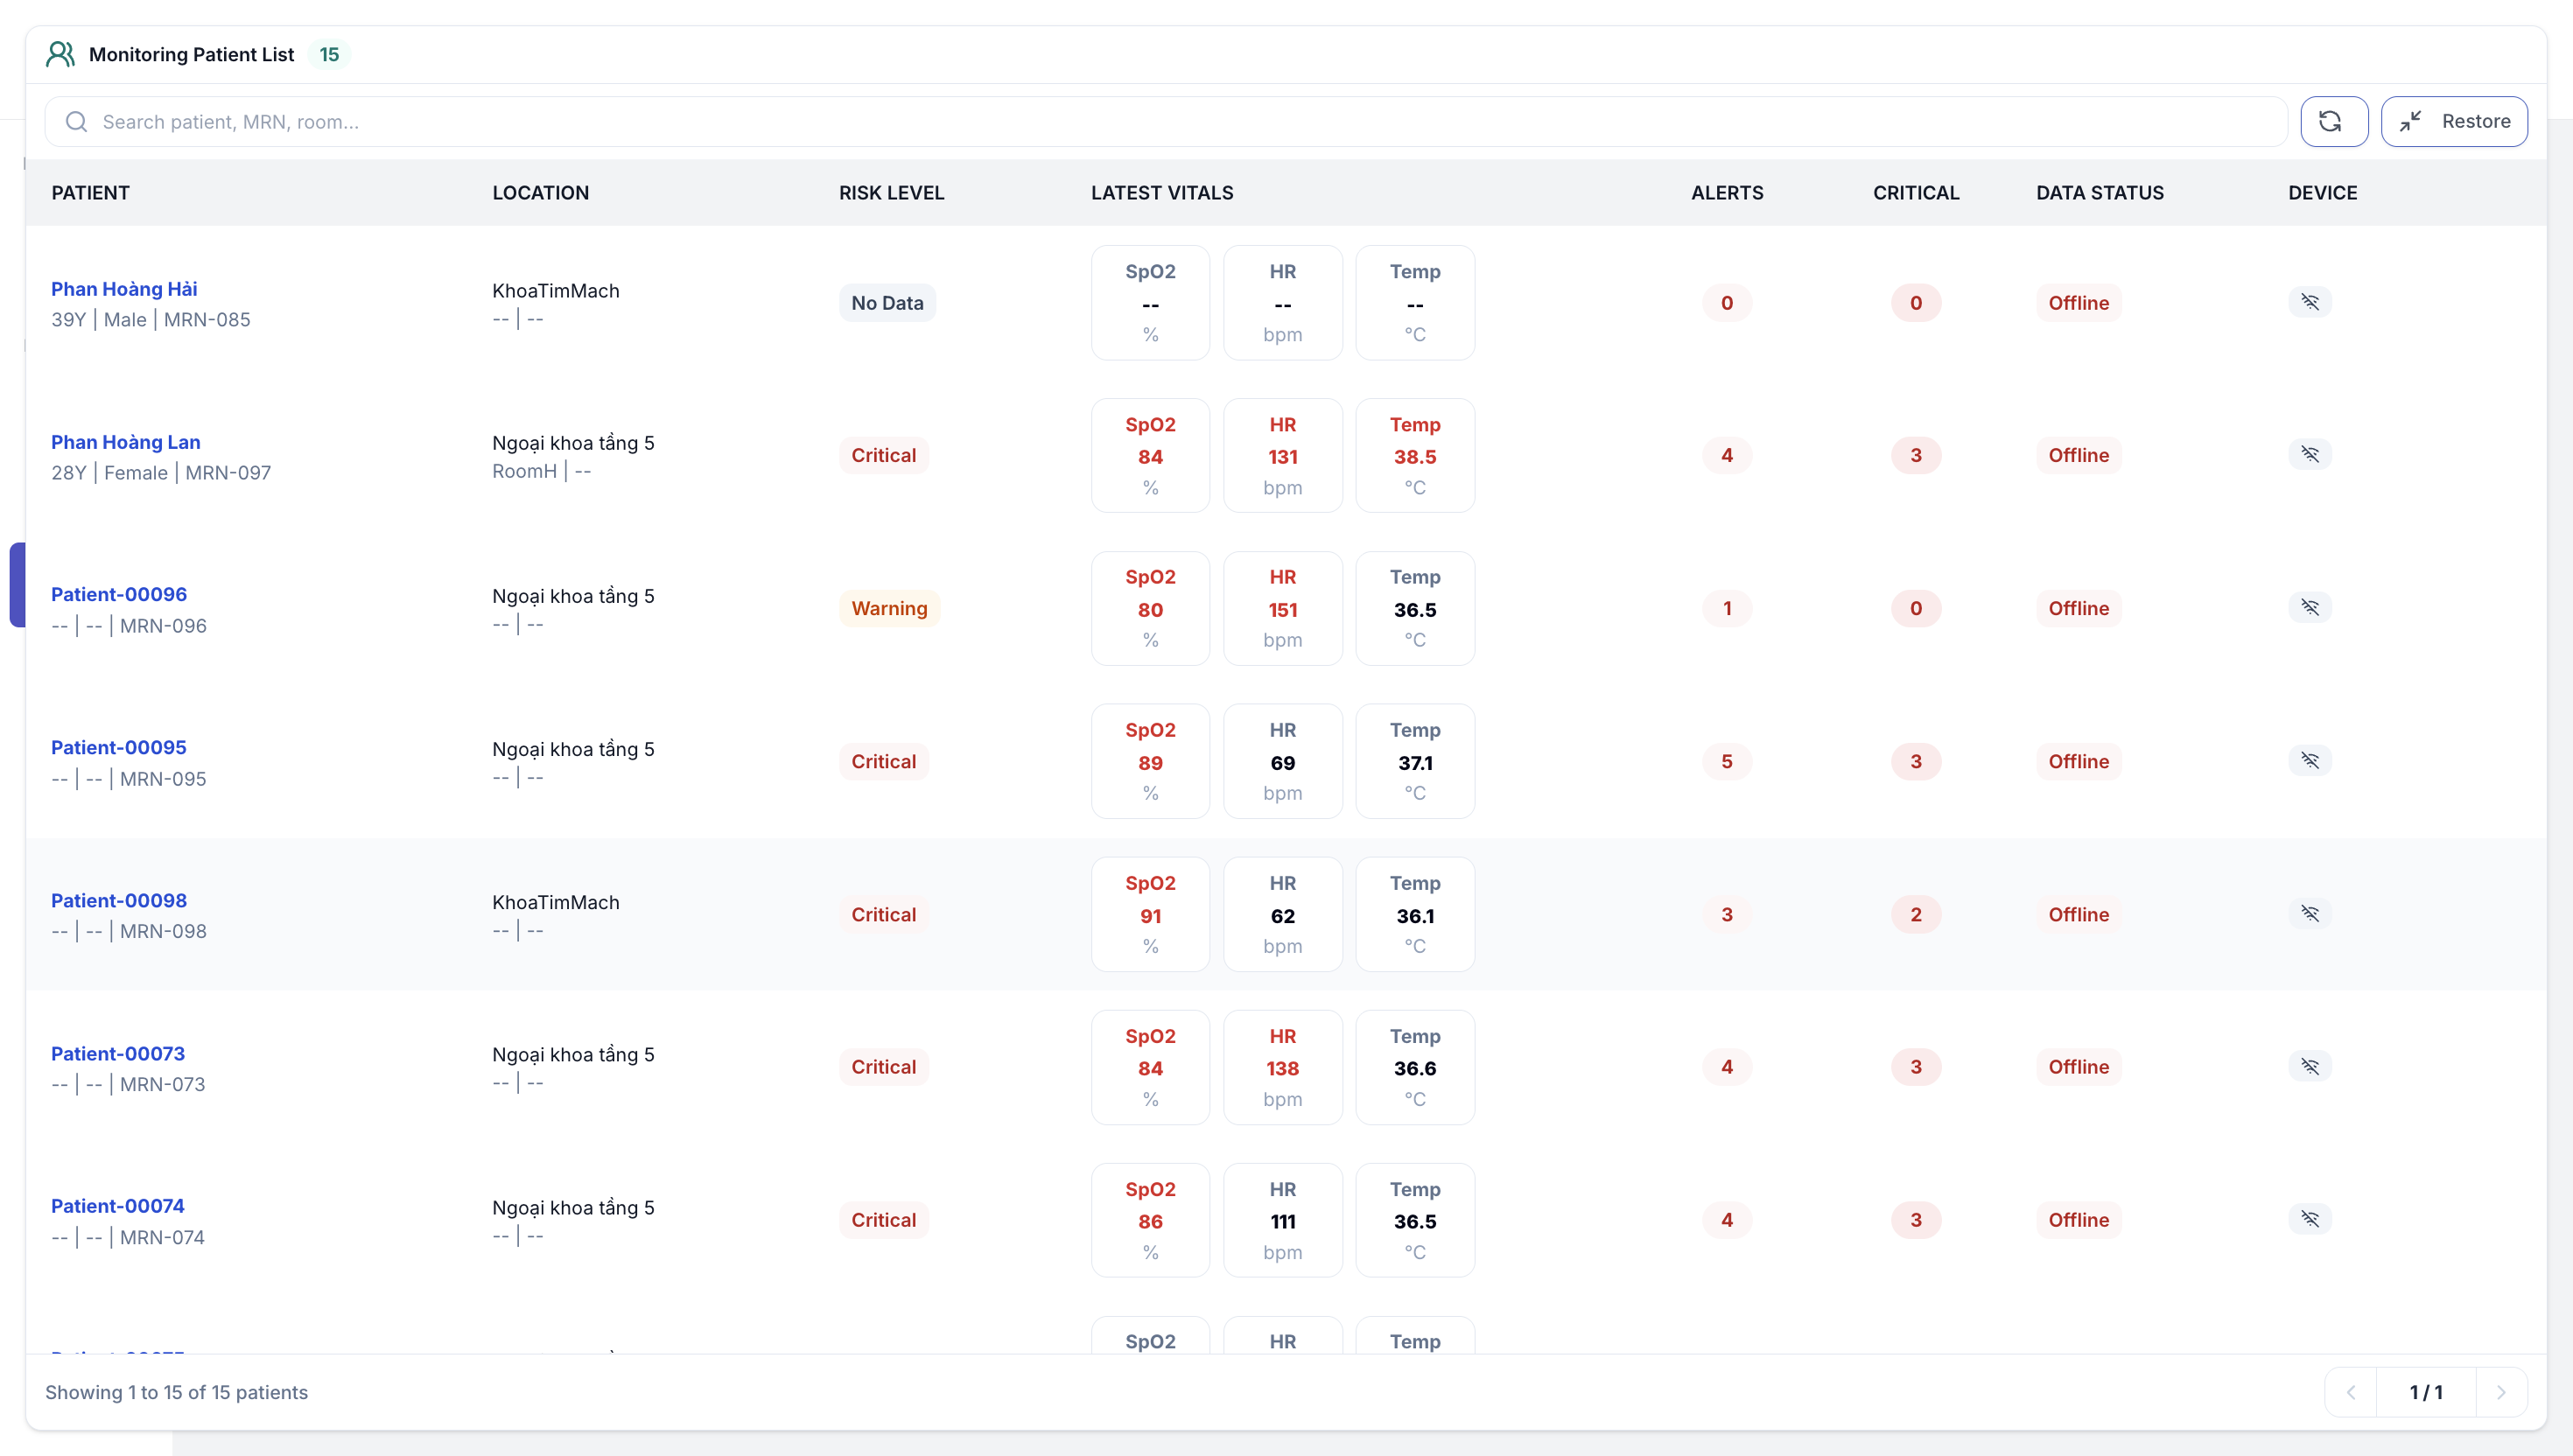
Task: Click SpO2 80 card for Patient-00096
Action: pyautogui.click(x=1150, y=608)
